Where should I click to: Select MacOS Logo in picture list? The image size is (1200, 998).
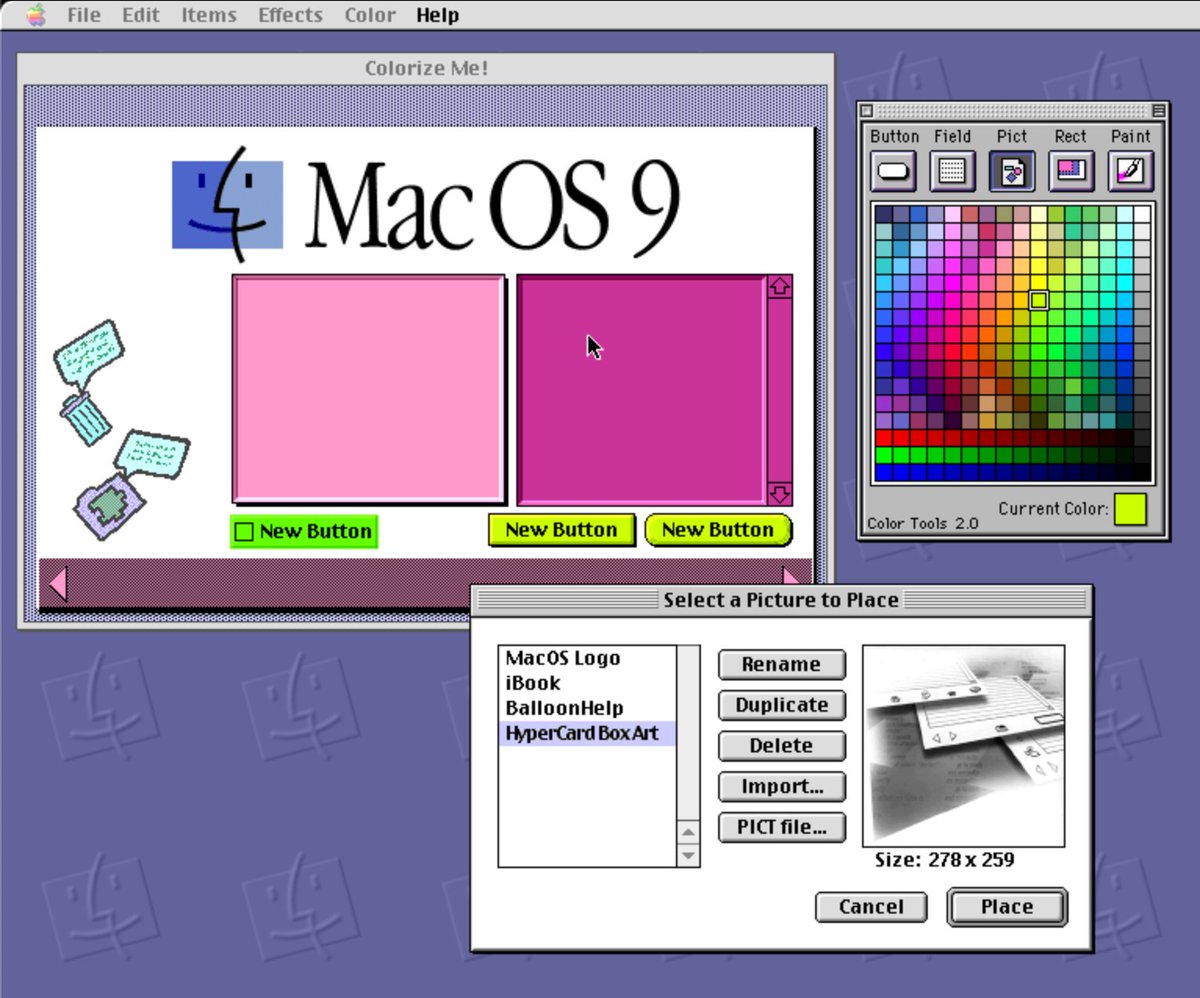tap(587, 658)
